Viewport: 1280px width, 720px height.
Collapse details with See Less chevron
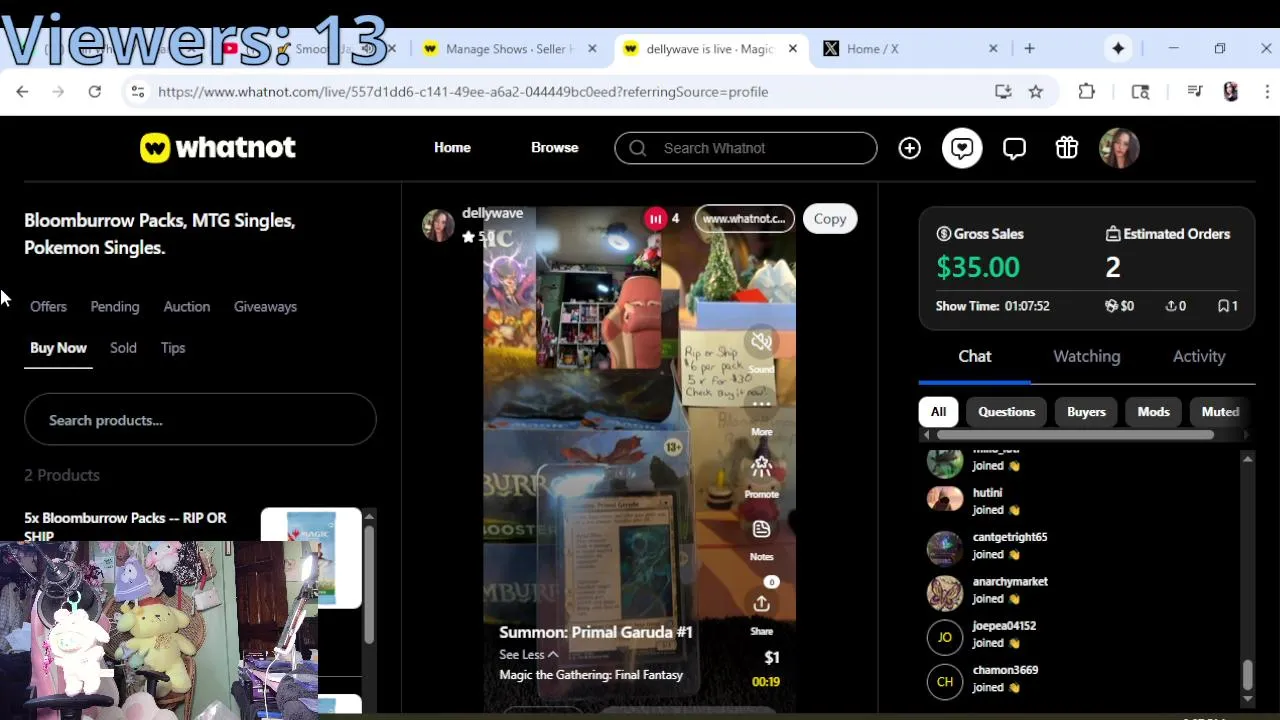(529, 655)
